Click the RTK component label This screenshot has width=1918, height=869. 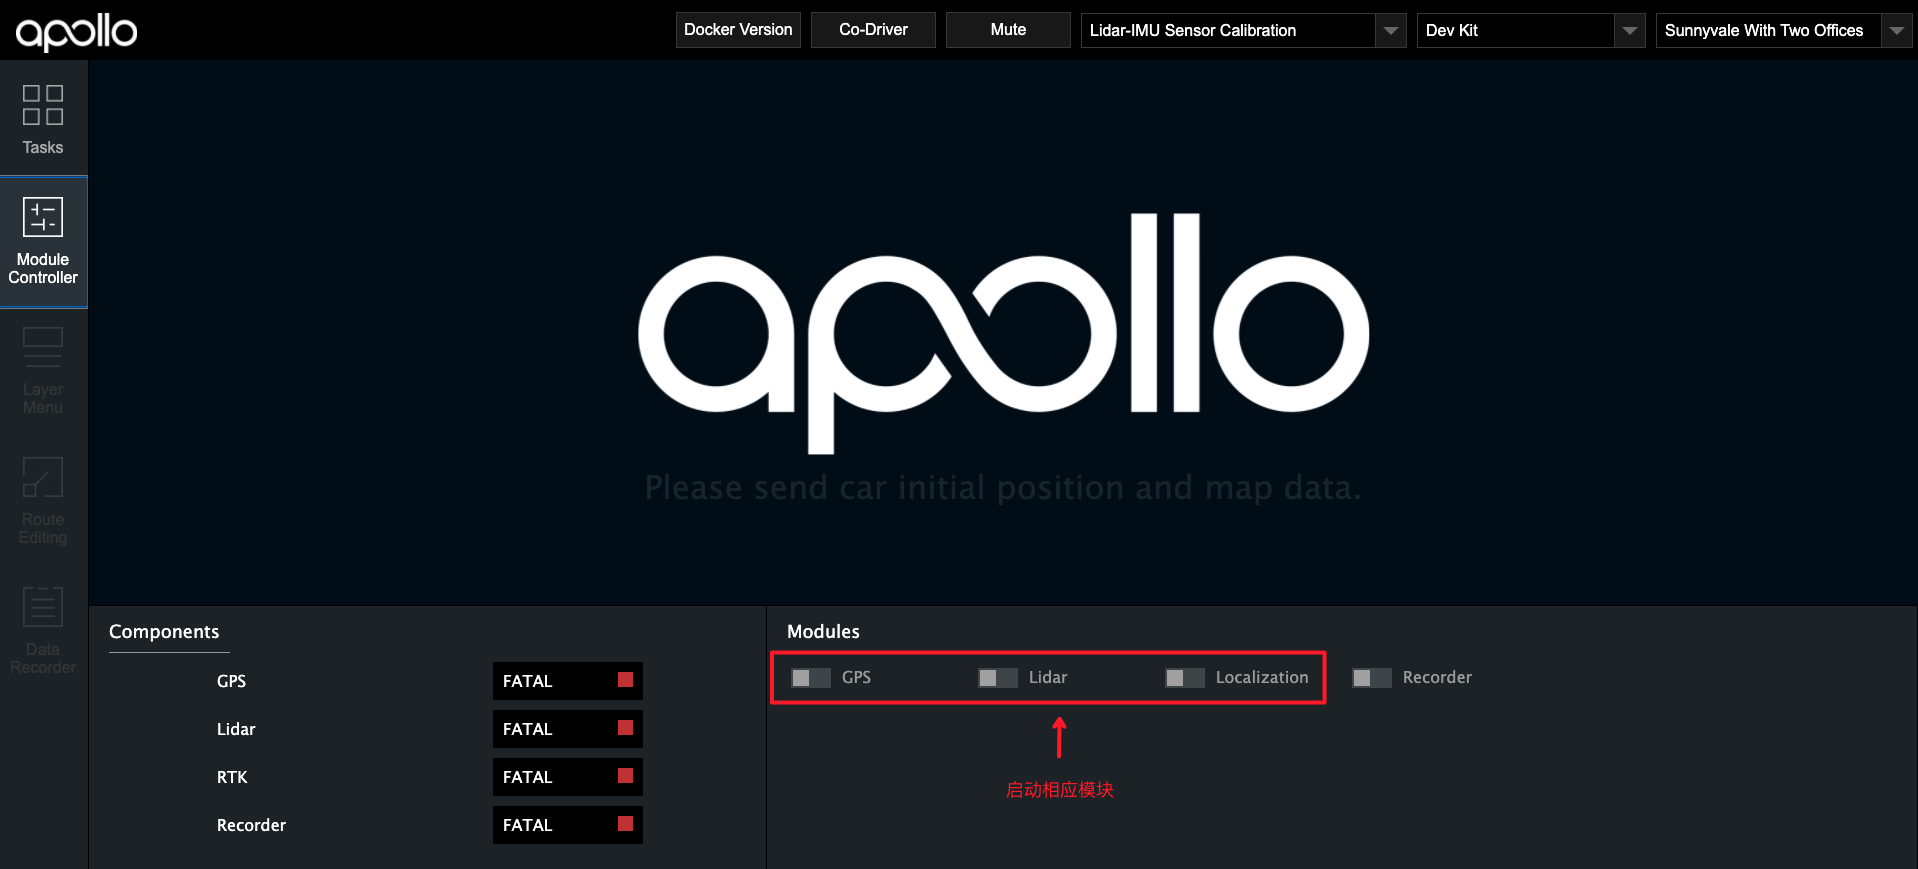(232, 777)
